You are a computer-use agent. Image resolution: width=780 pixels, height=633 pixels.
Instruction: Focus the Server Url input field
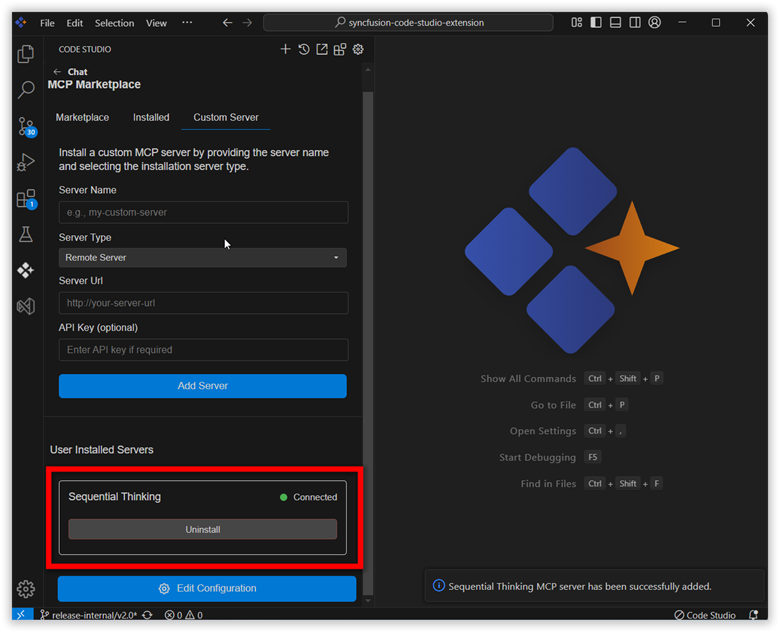[x=203, y=303]
